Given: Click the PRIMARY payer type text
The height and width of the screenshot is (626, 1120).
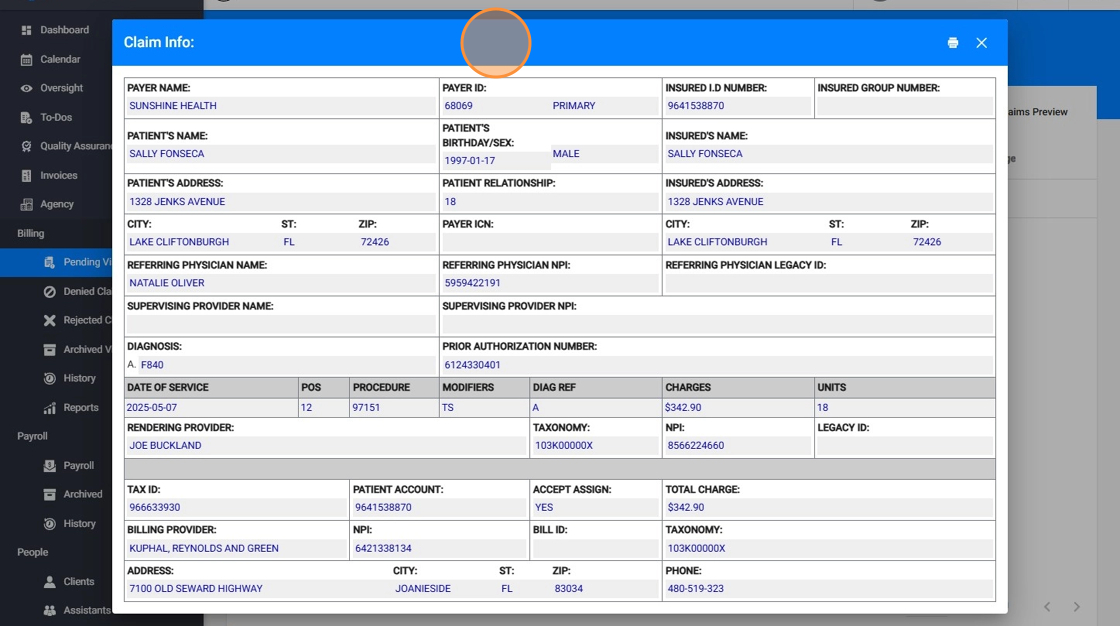Looking at the screenshot, I should point(574,106).
